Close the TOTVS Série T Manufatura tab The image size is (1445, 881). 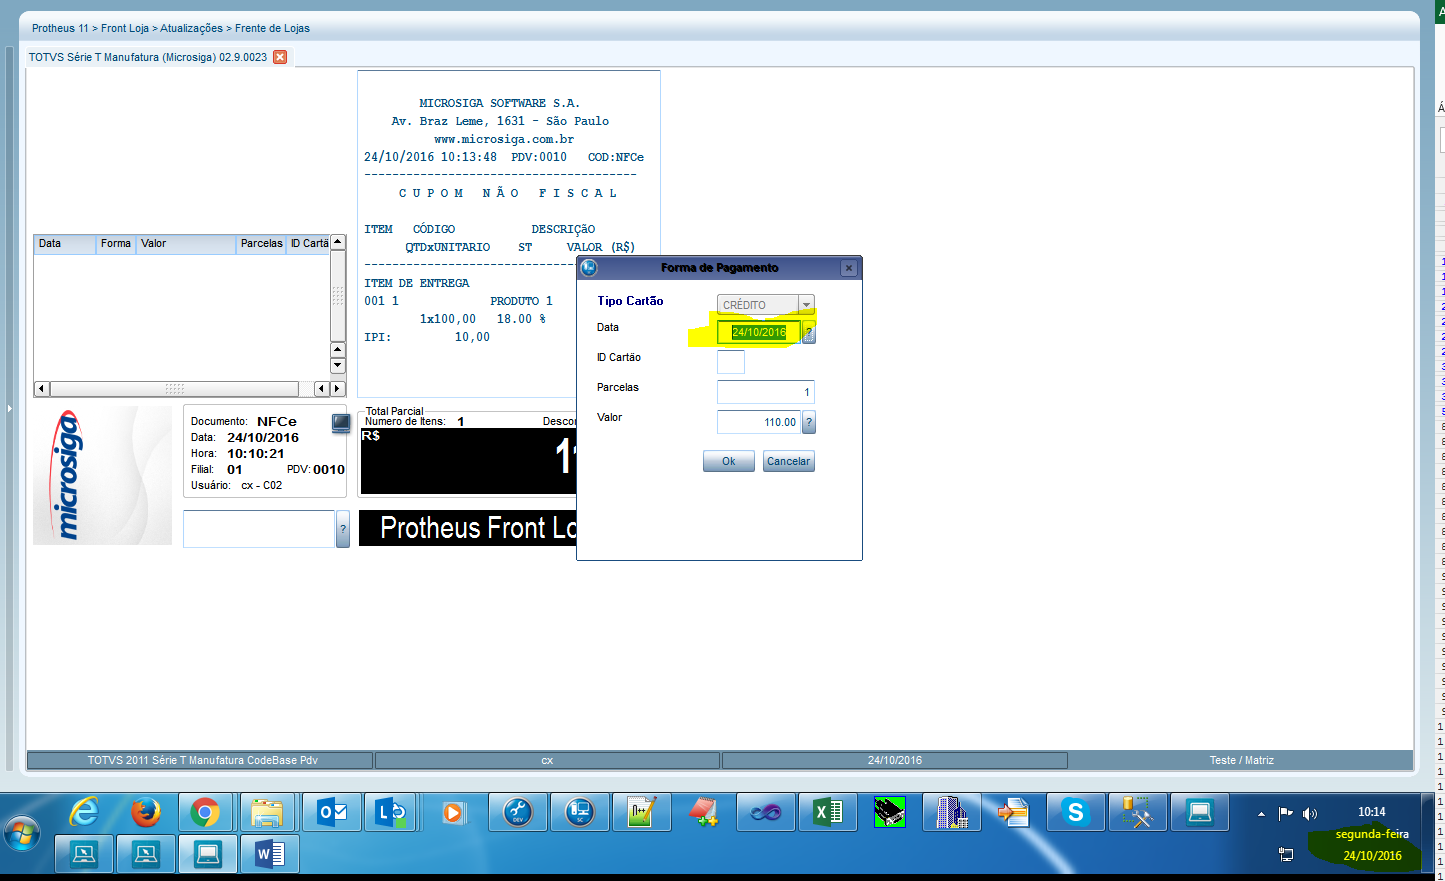pos(280,57)
